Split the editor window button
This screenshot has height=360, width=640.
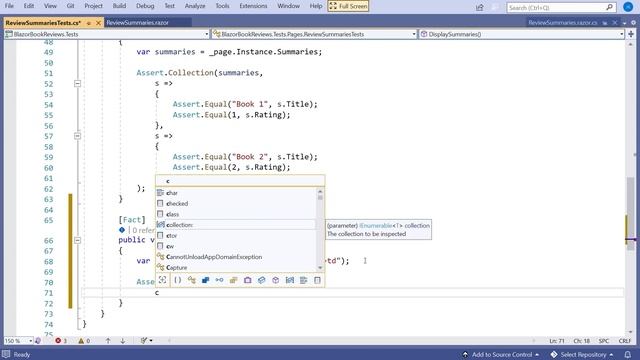coord(631,34)
